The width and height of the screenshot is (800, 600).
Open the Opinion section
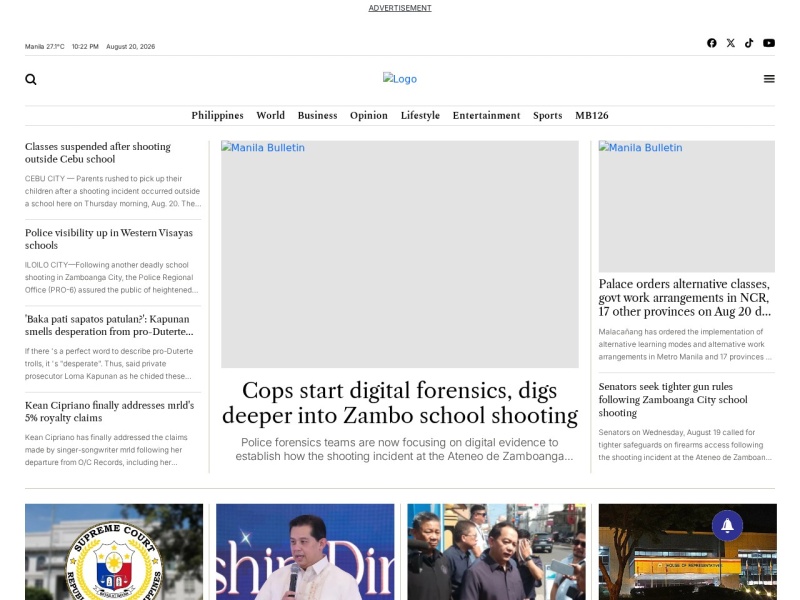click(x=369, y=115)
